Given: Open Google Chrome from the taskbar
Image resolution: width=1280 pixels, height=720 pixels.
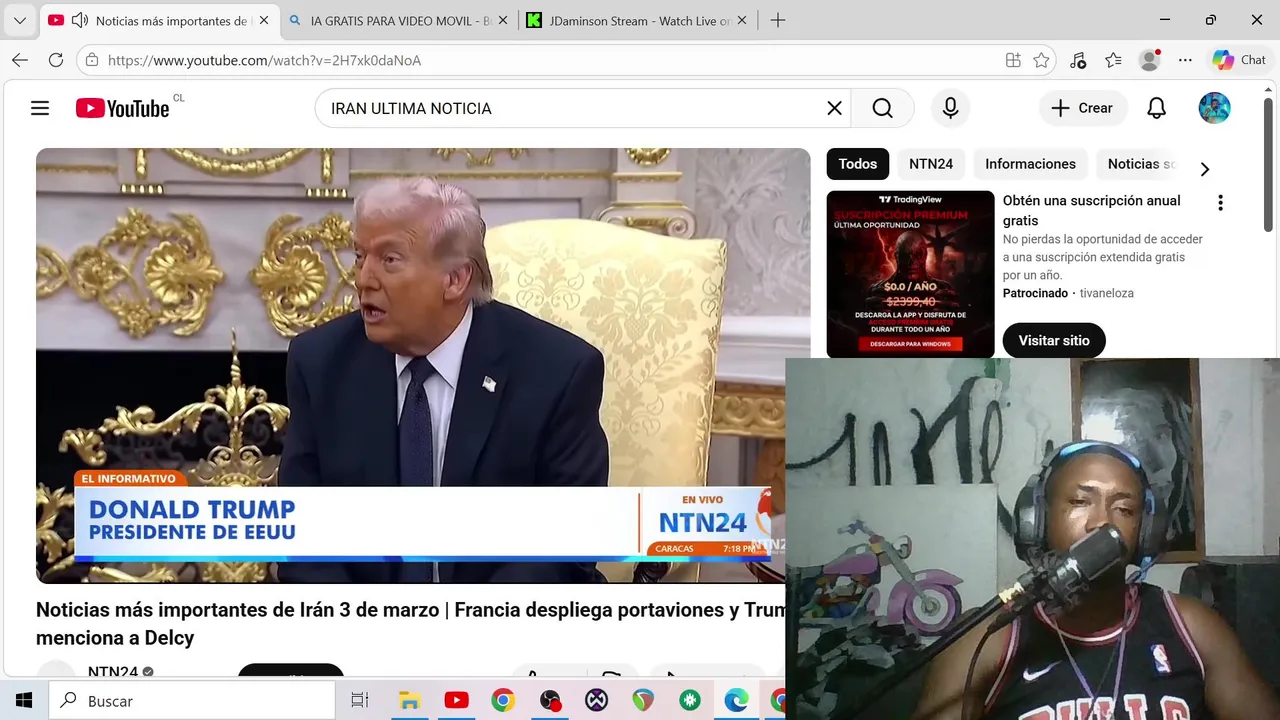Looking at the screenshot, I should pyautogui.click(x=502, y=701).
